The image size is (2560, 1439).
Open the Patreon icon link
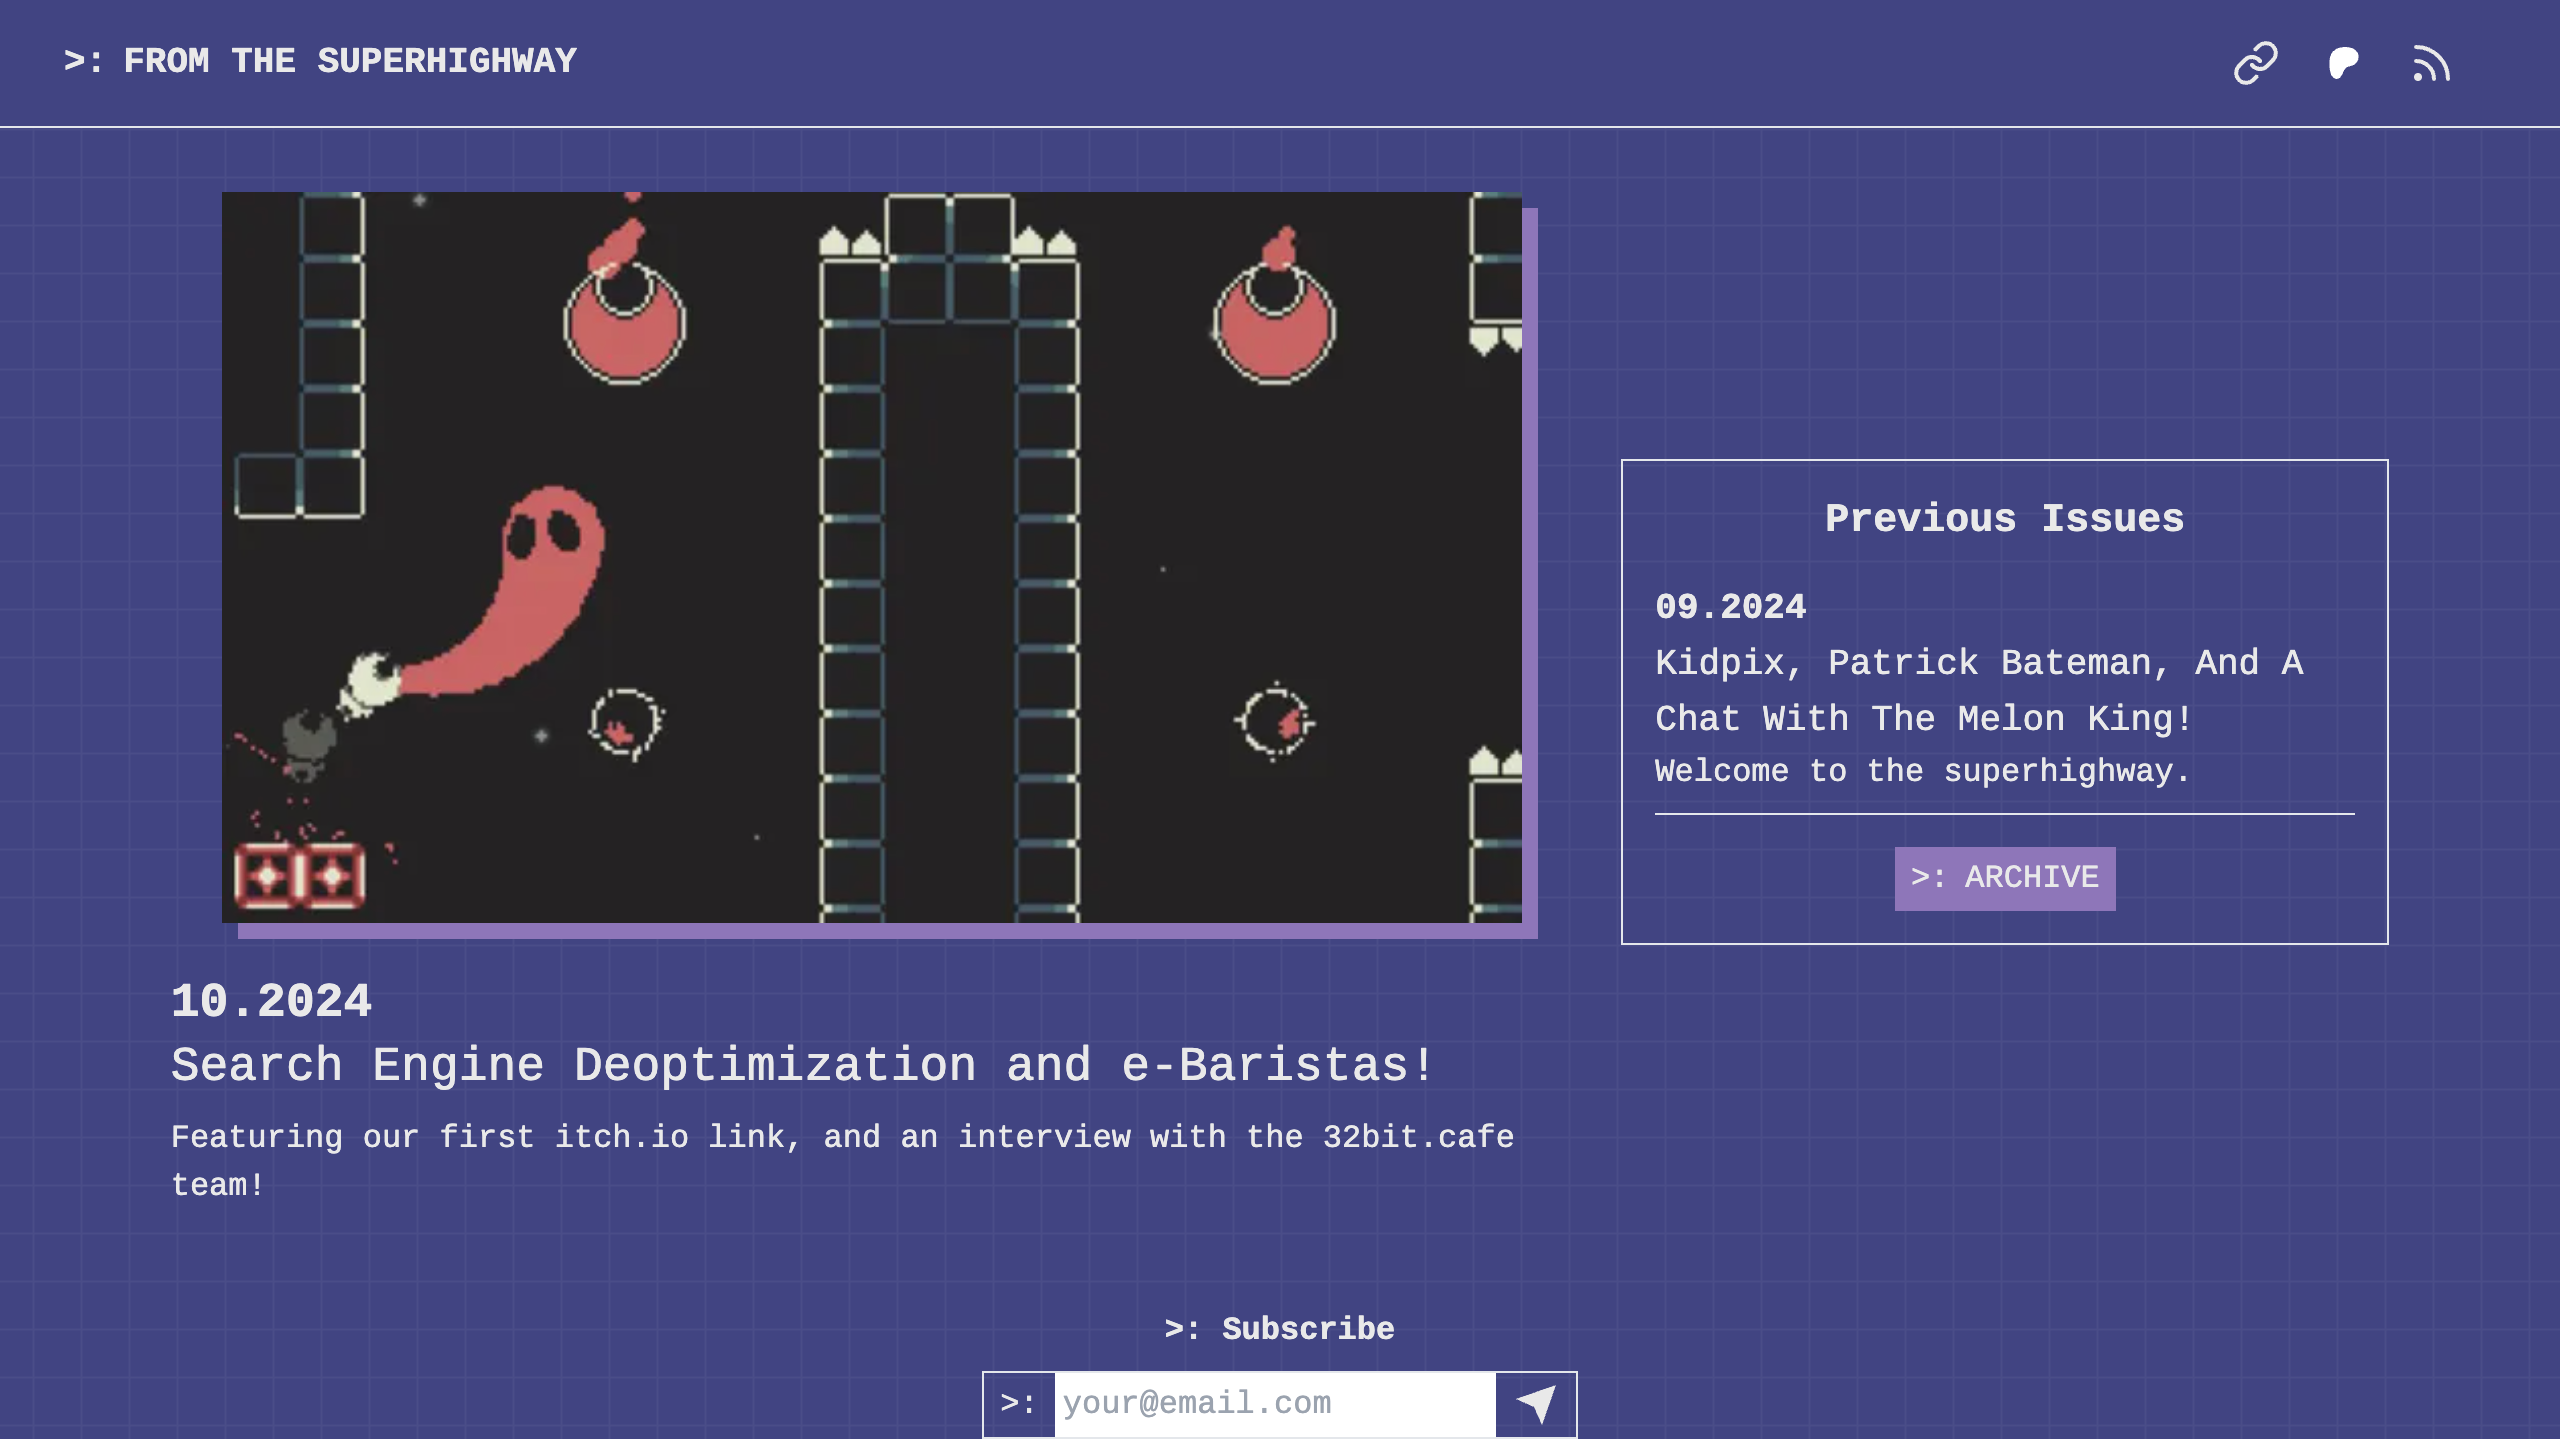pos(2343,63)
